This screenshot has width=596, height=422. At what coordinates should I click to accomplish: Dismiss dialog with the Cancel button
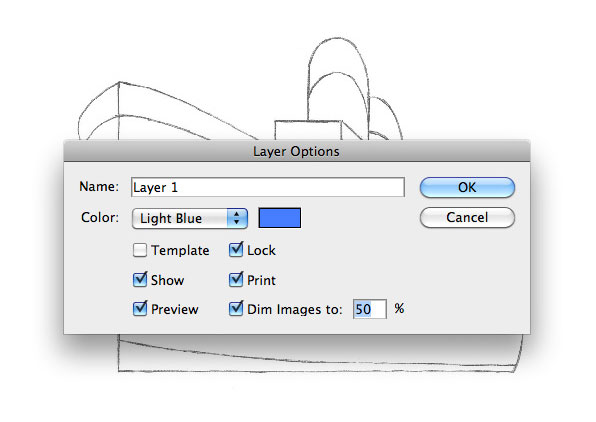[x=467, y=217]
